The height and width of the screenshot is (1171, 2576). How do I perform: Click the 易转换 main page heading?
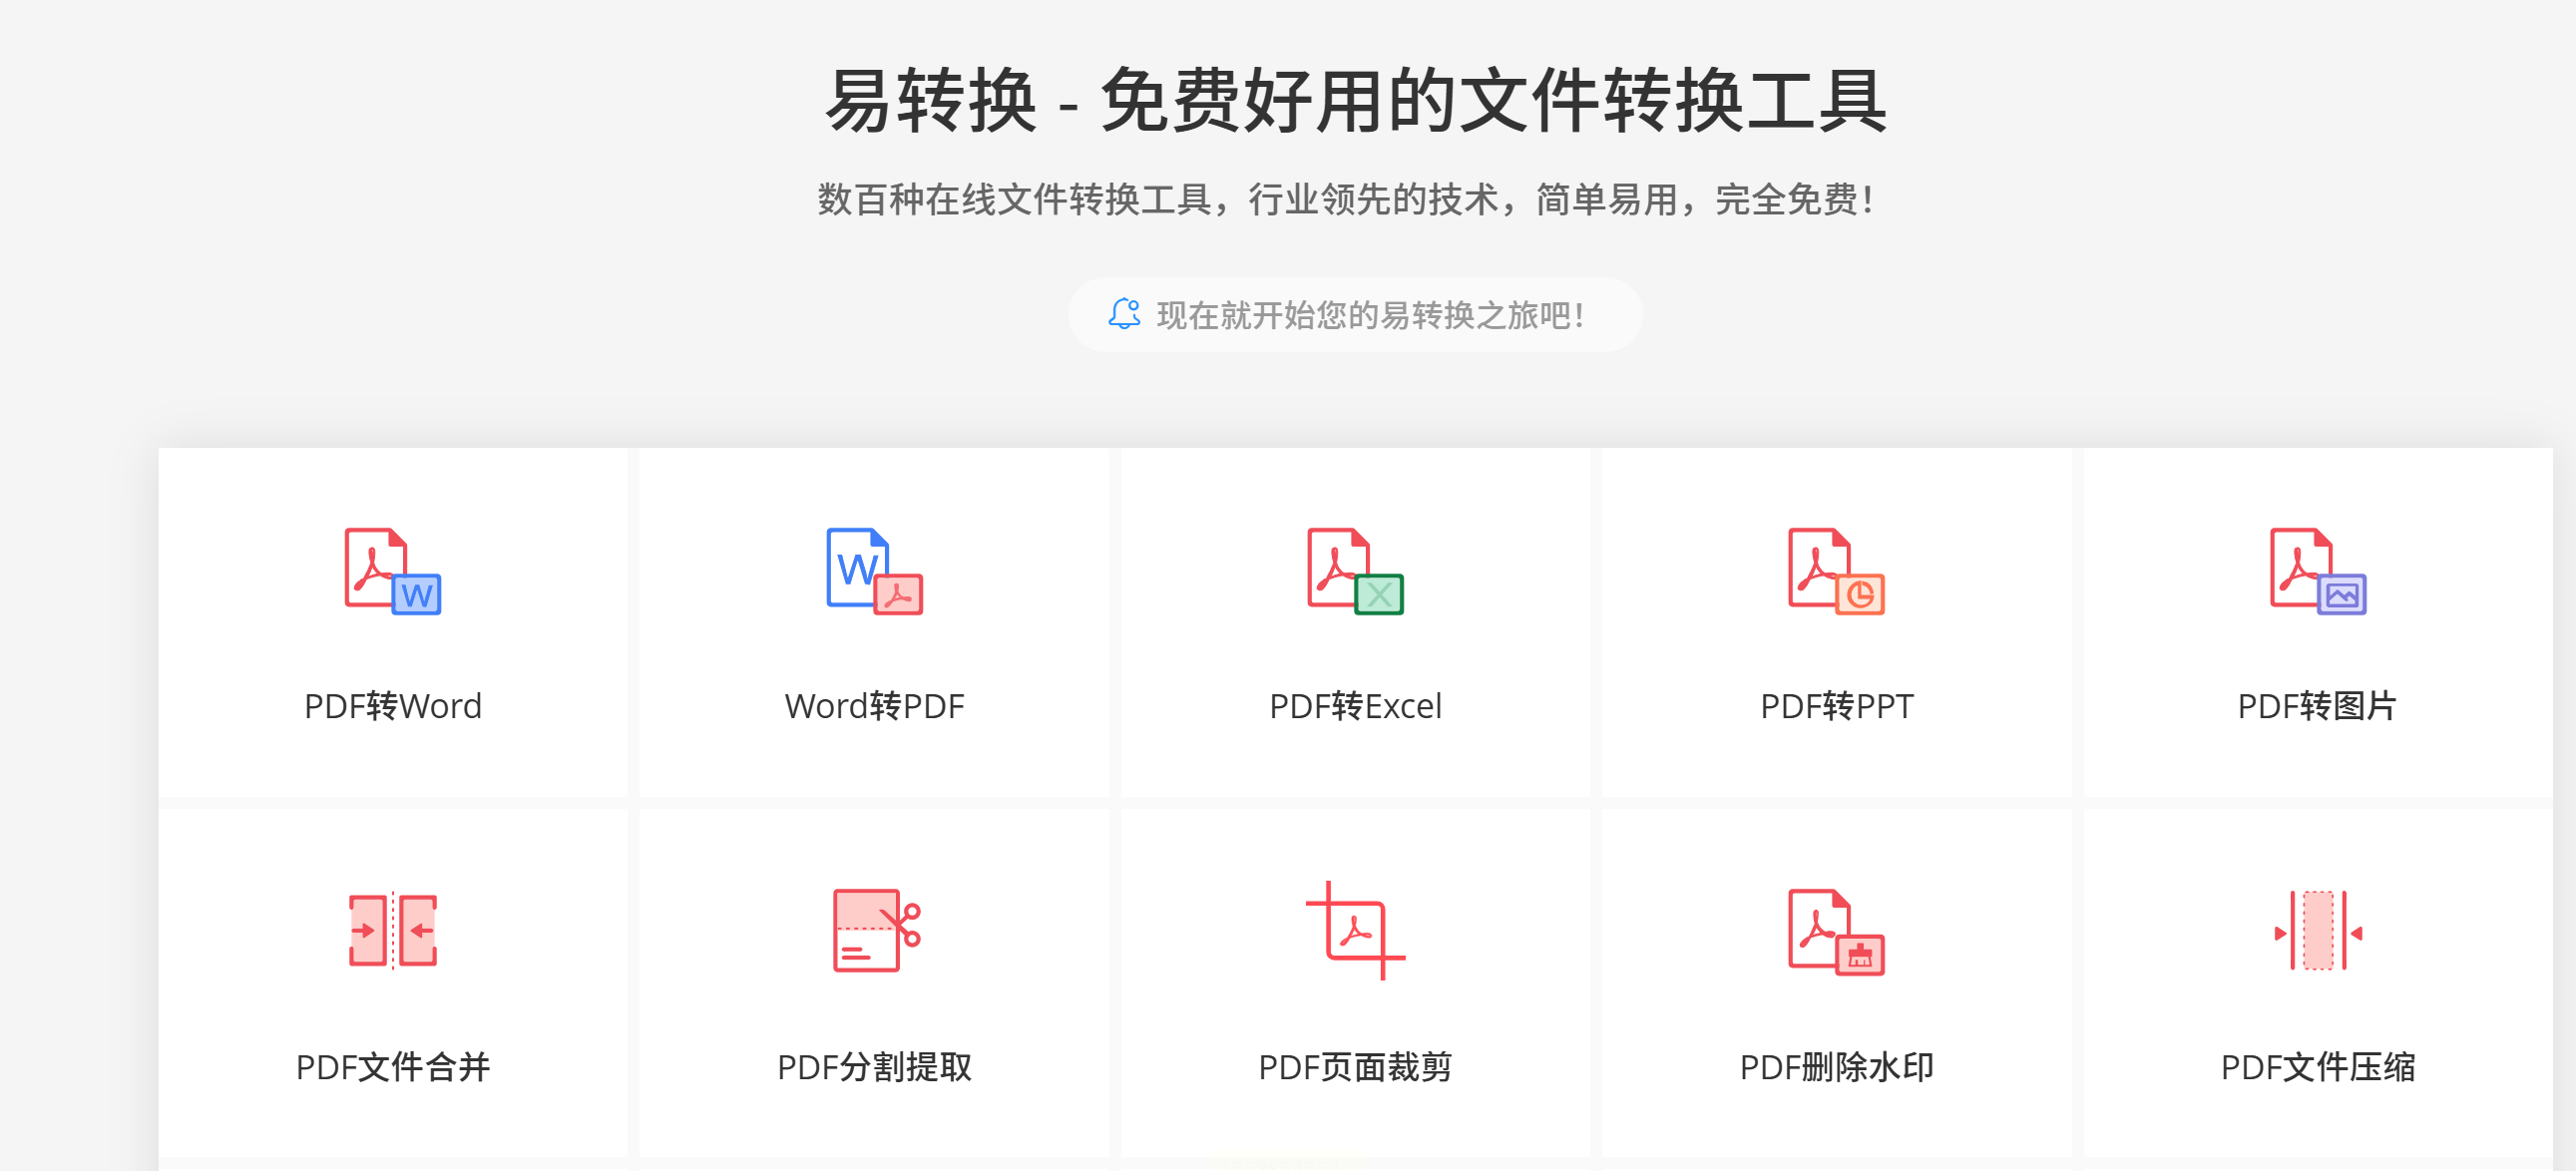pyautogui.click(x=1355, y=100)
